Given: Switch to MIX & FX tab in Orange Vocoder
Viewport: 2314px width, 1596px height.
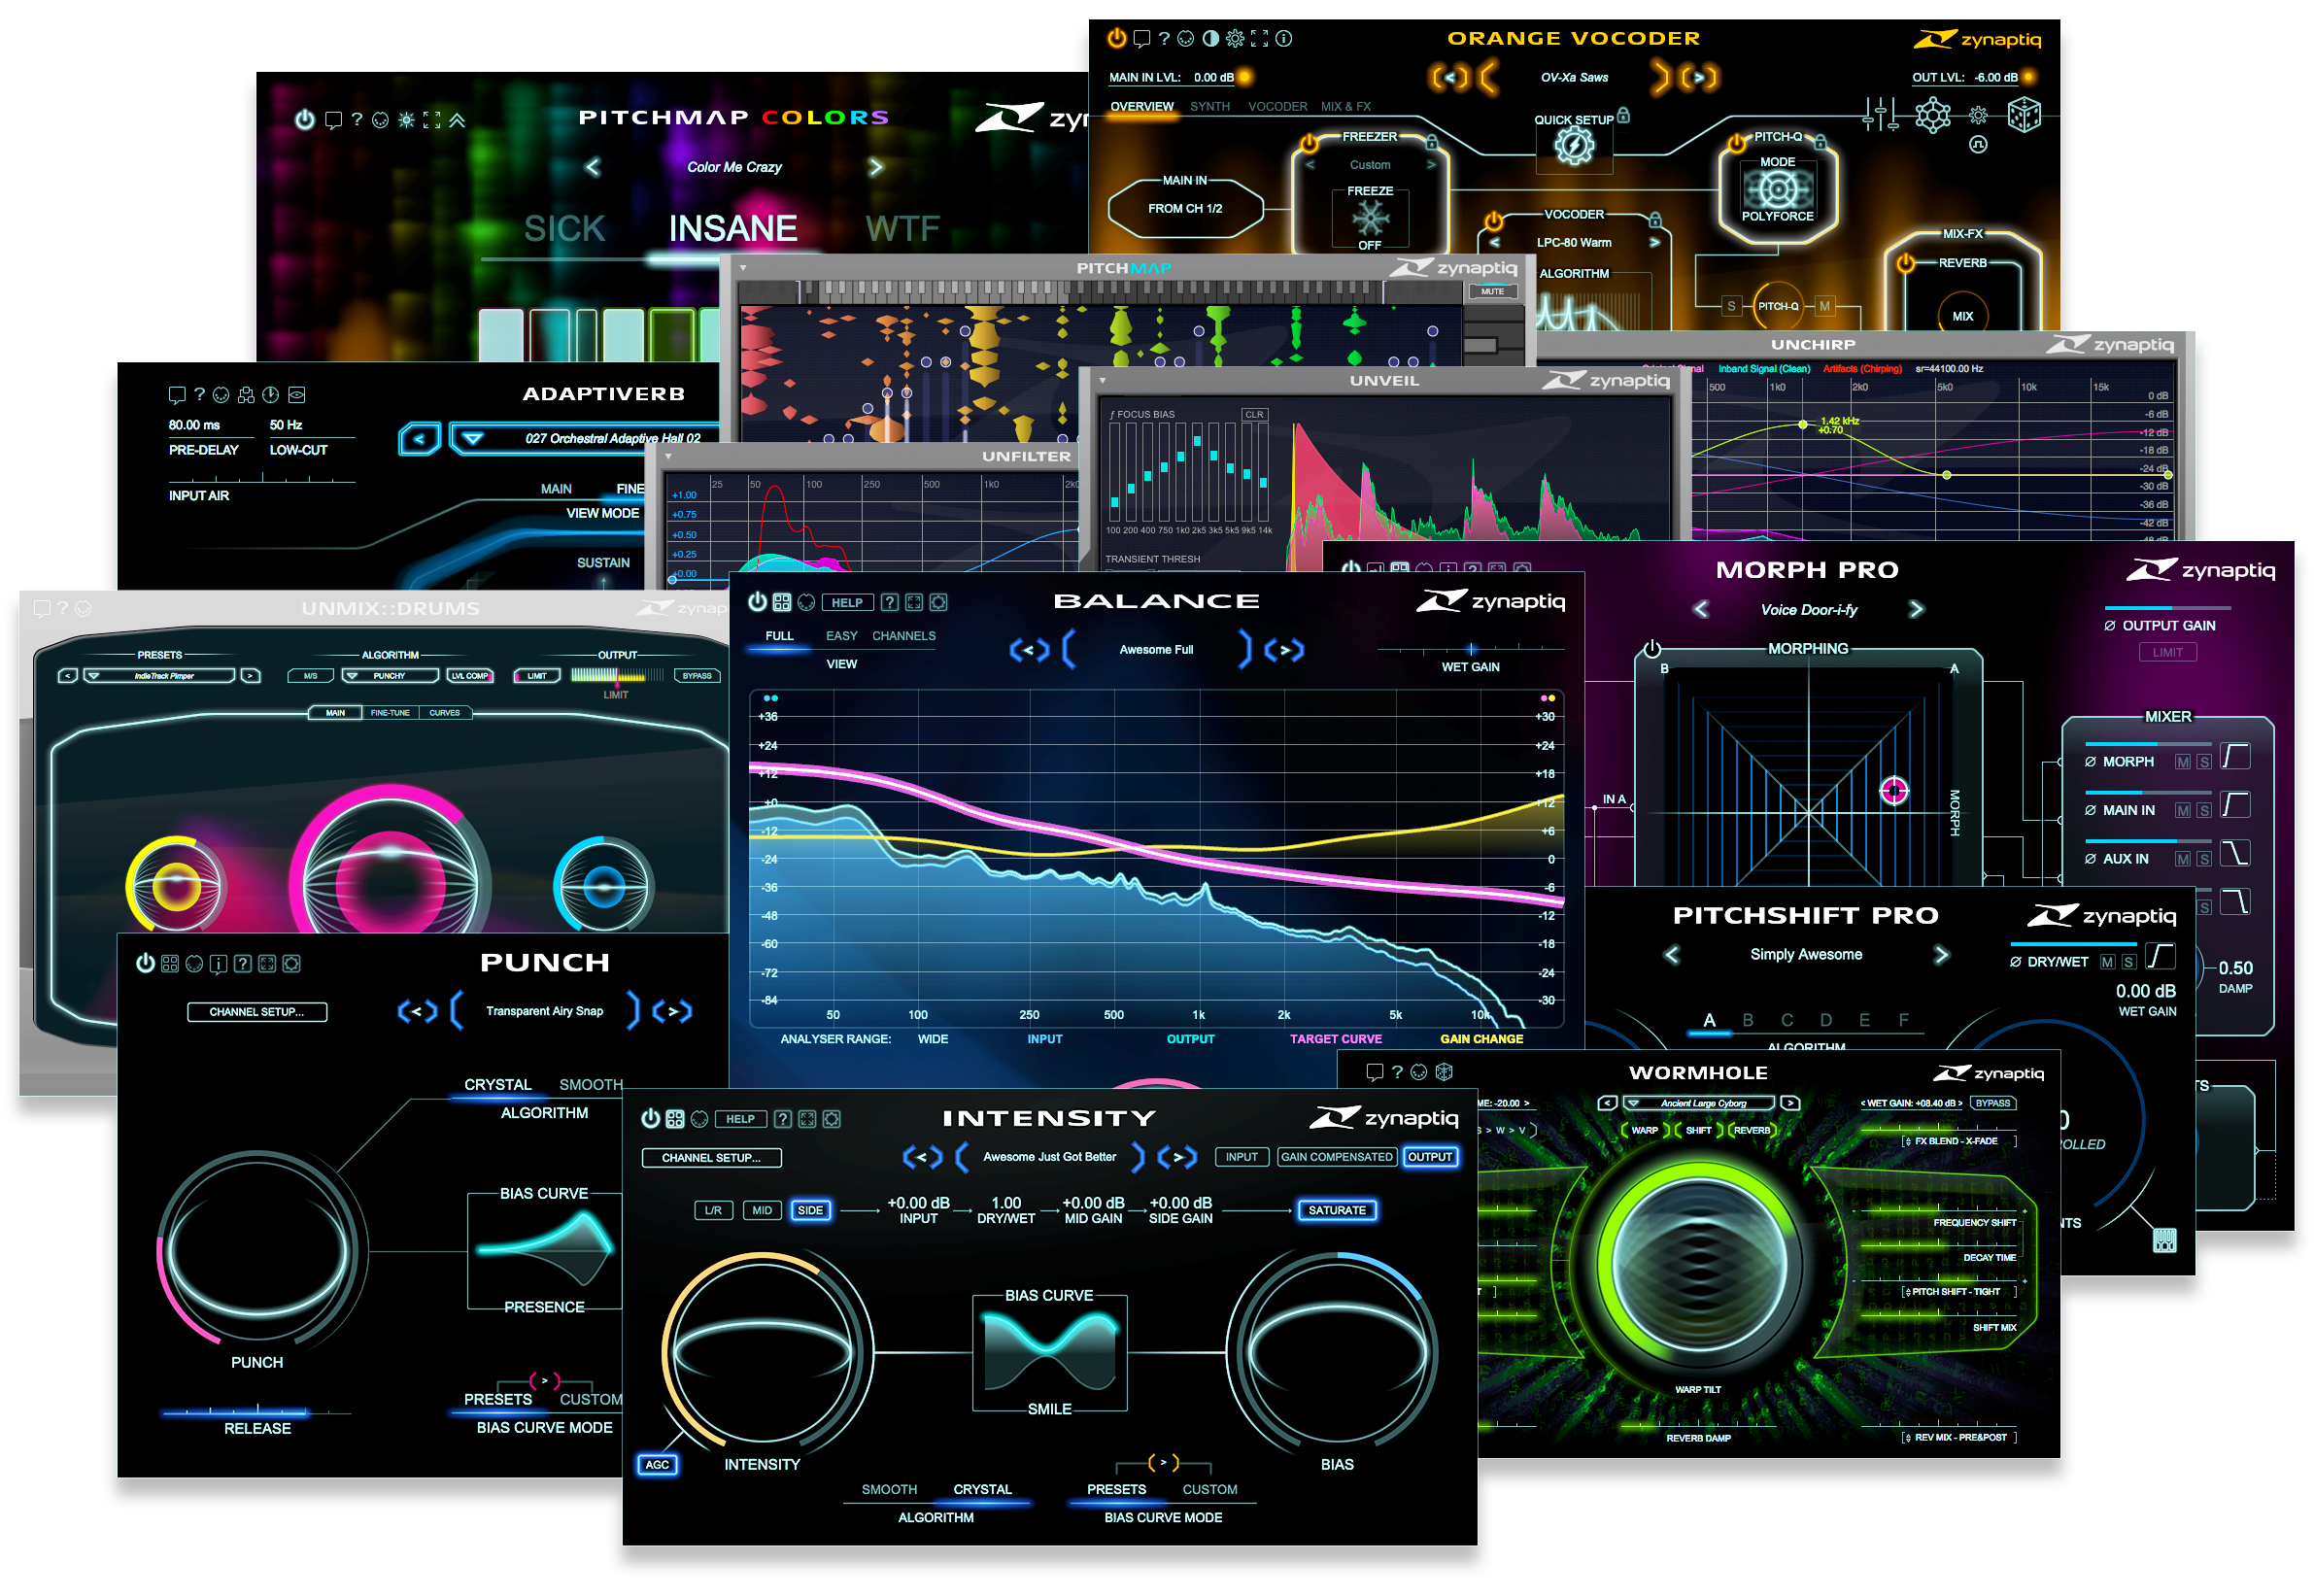Looking at the screenshot, I should coord(1345,106).
